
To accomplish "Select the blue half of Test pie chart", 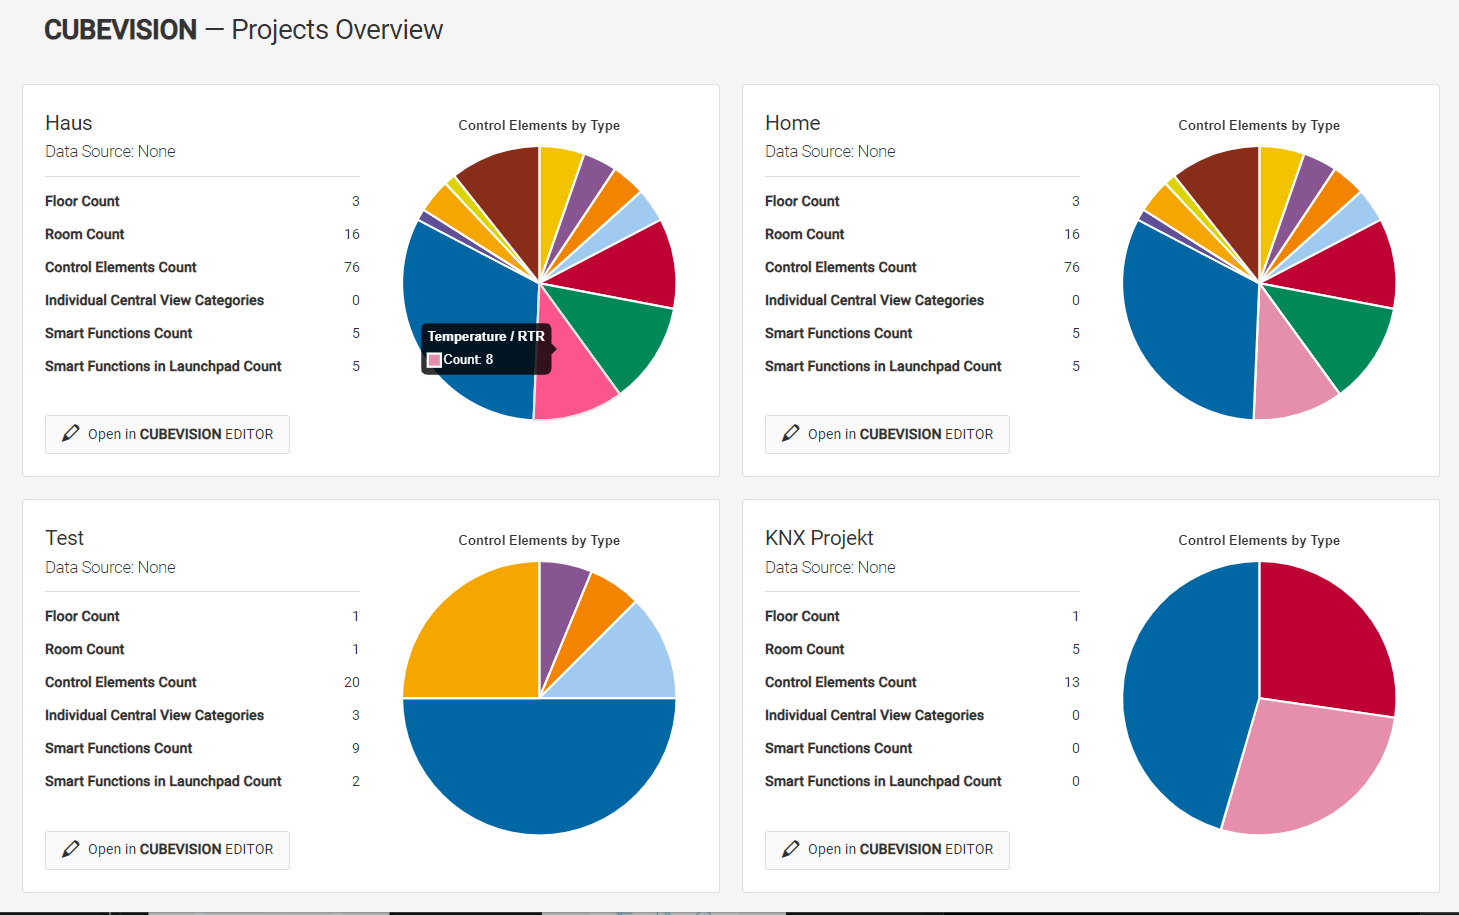I will coord(539,765).
